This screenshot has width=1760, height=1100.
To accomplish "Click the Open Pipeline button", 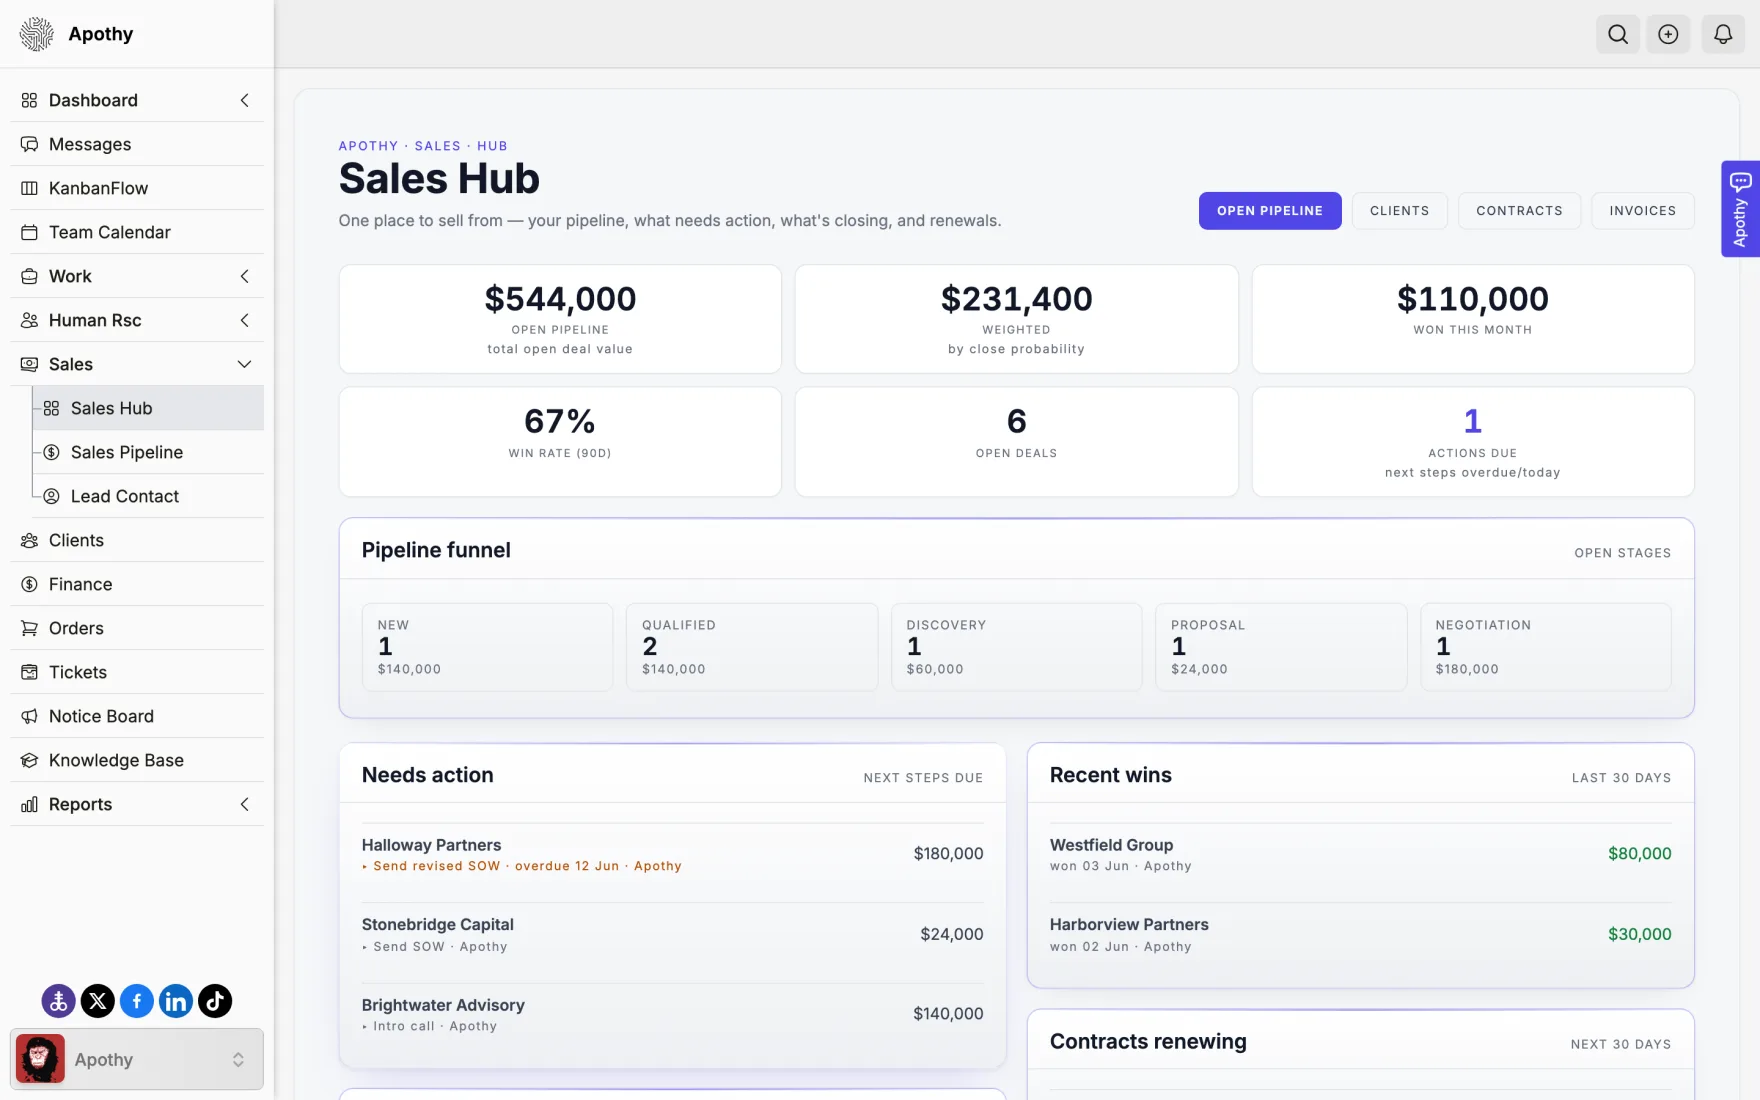I will tap(1270, 211).
